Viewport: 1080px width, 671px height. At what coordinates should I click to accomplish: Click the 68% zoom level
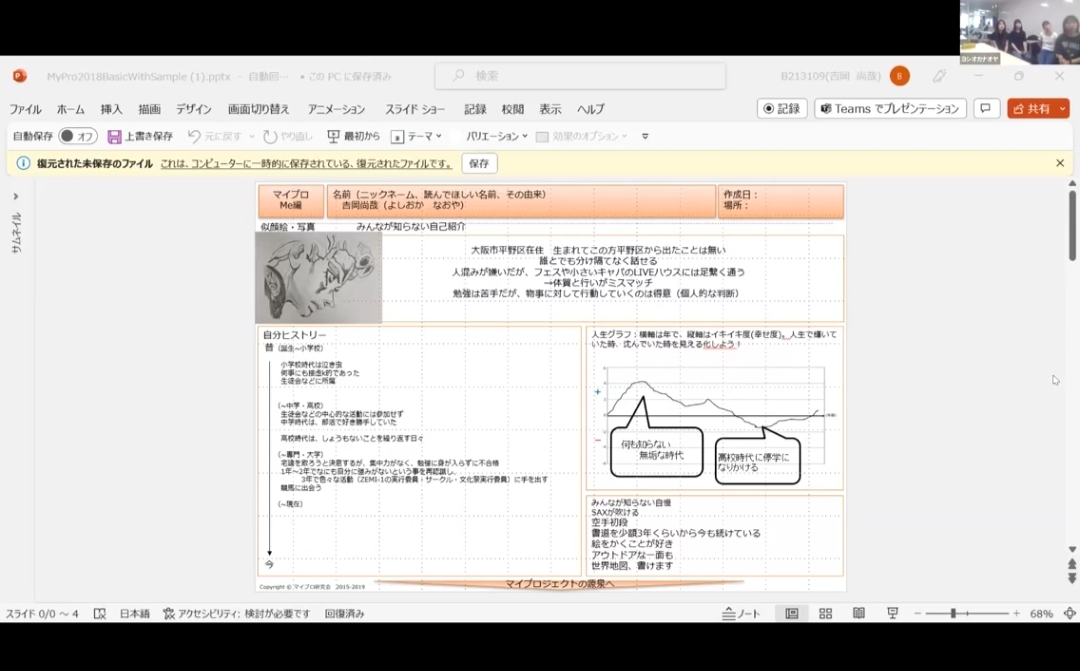[x=1041, y=613]
